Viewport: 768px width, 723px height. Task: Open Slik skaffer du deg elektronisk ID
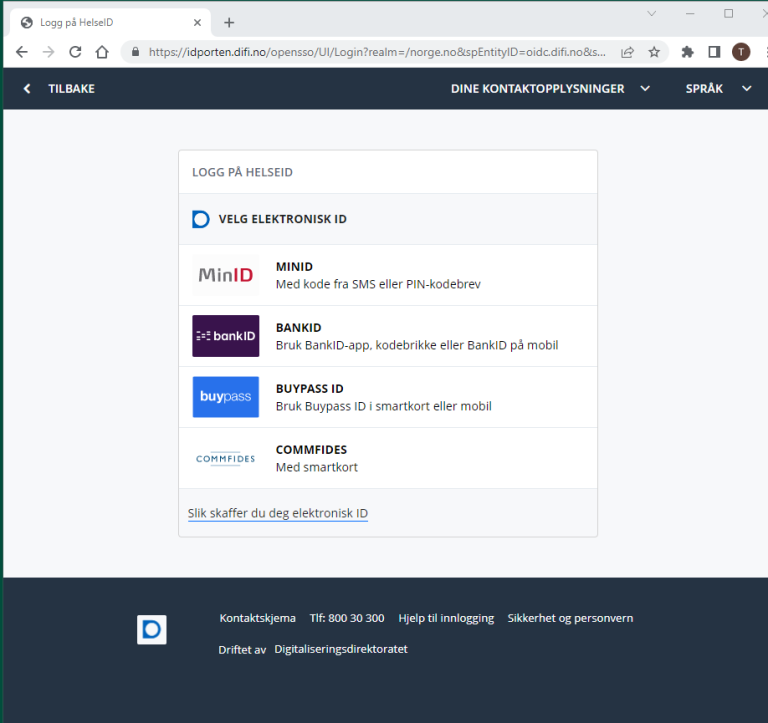(x=278, y=513)
